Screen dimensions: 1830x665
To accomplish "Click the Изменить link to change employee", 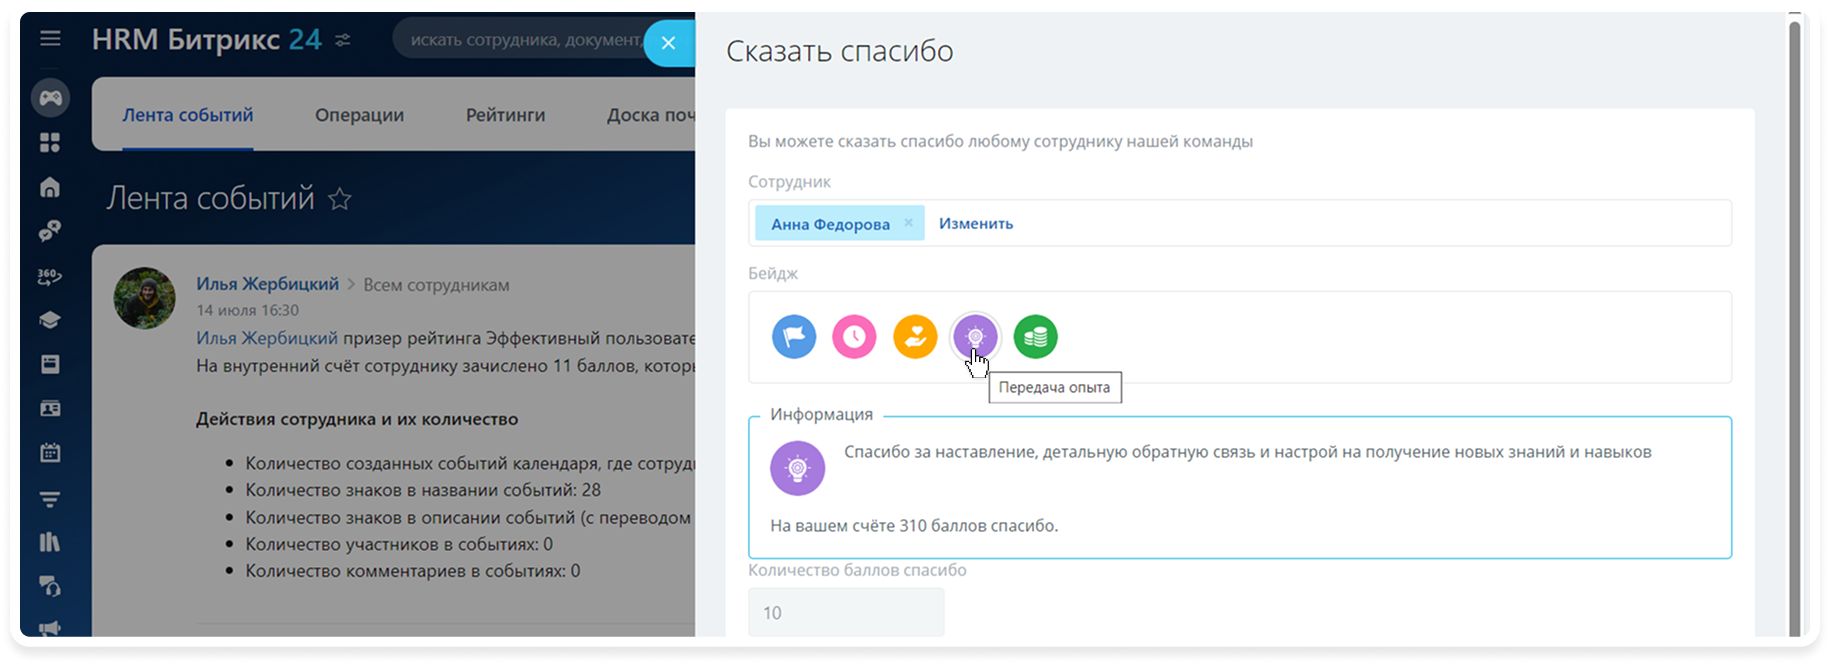I will coord(975,223).
